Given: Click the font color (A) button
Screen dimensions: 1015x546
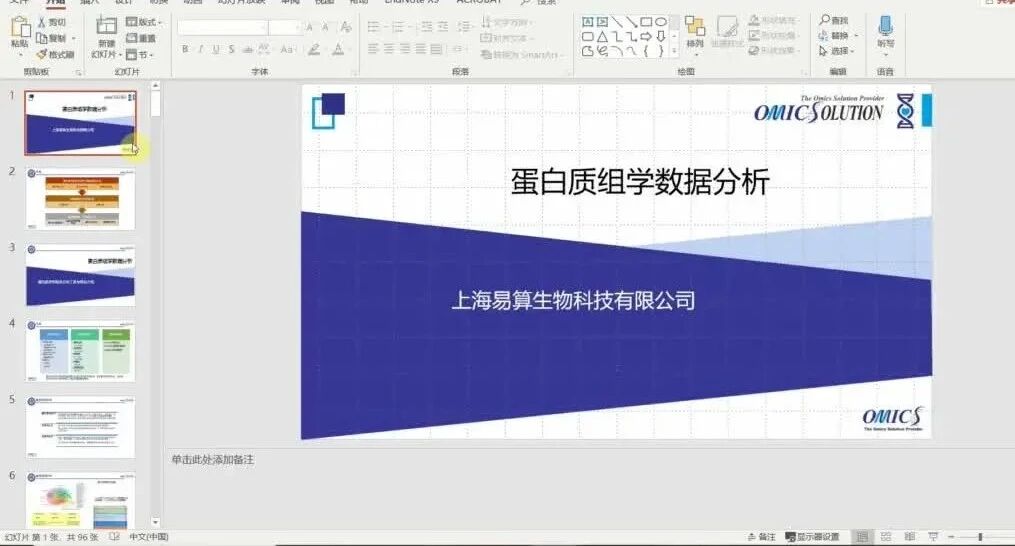Looking at the screenshot, I should (338, 49).
